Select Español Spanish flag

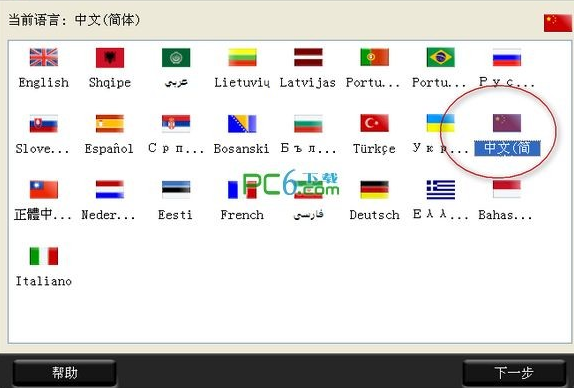point(110,123)
